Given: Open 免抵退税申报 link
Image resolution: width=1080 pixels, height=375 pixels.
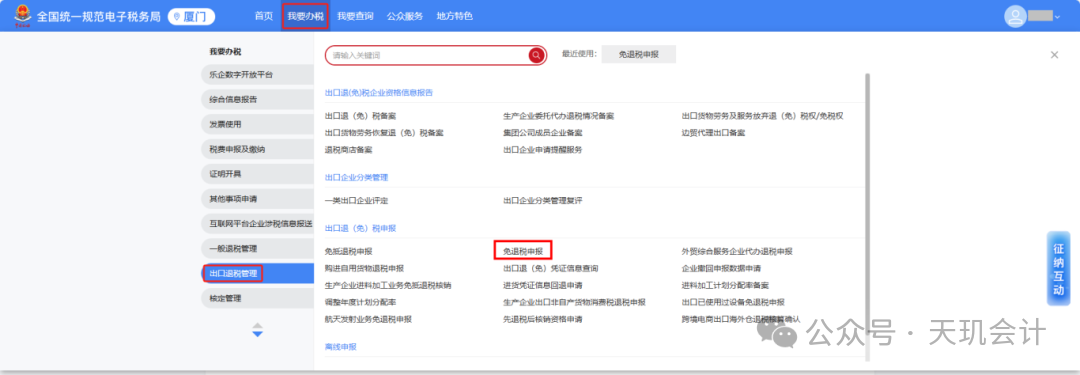Looking at the screenshot, I should point(348,252).
